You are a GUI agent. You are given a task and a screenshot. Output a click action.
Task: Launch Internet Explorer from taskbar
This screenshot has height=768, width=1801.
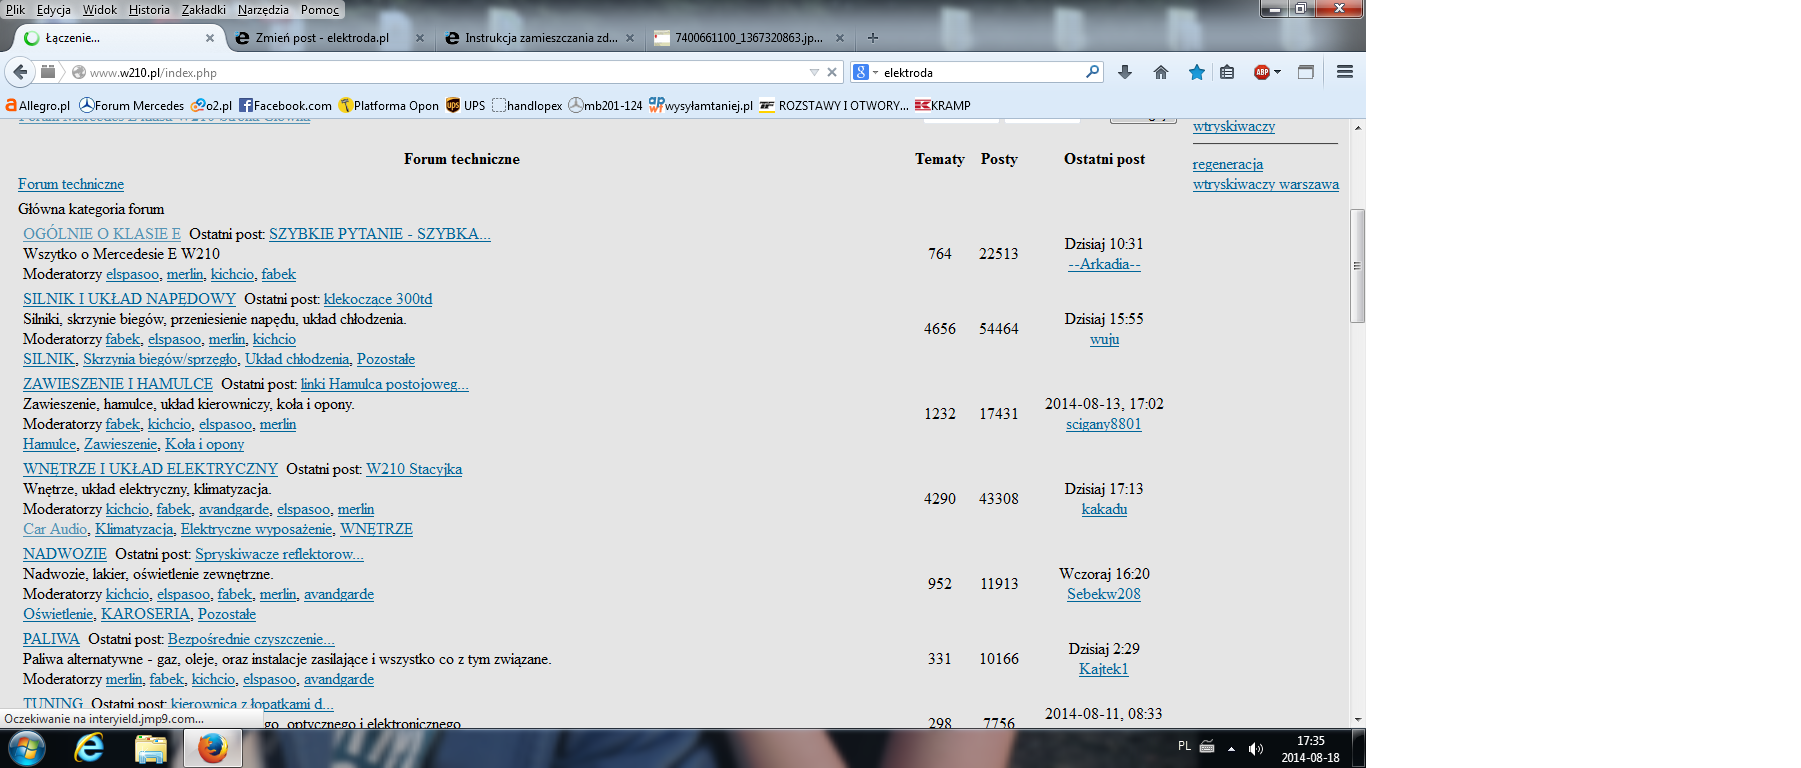[x=89, y=748]
